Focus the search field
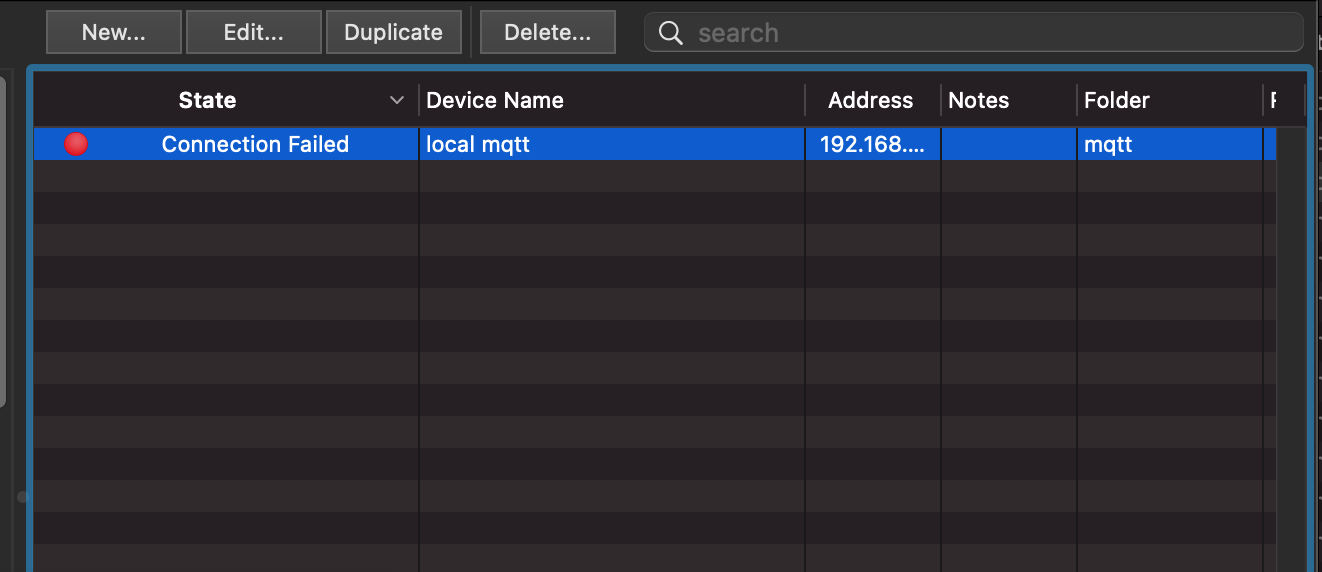The image size is (1322, 572). click(x=974, y=33)
